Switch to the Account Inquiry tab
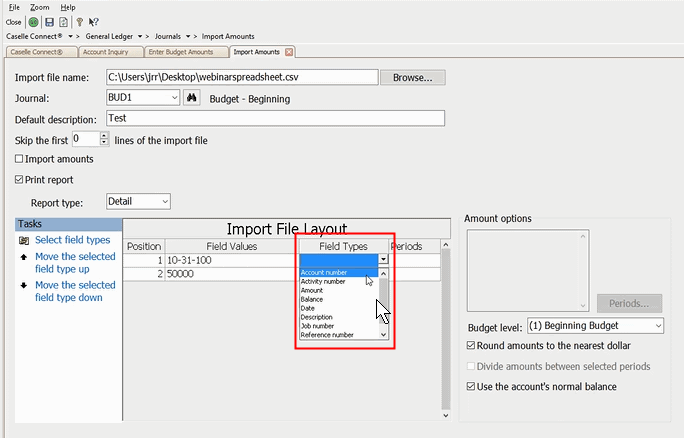This screenshot has height=438, width=684. 106,52
